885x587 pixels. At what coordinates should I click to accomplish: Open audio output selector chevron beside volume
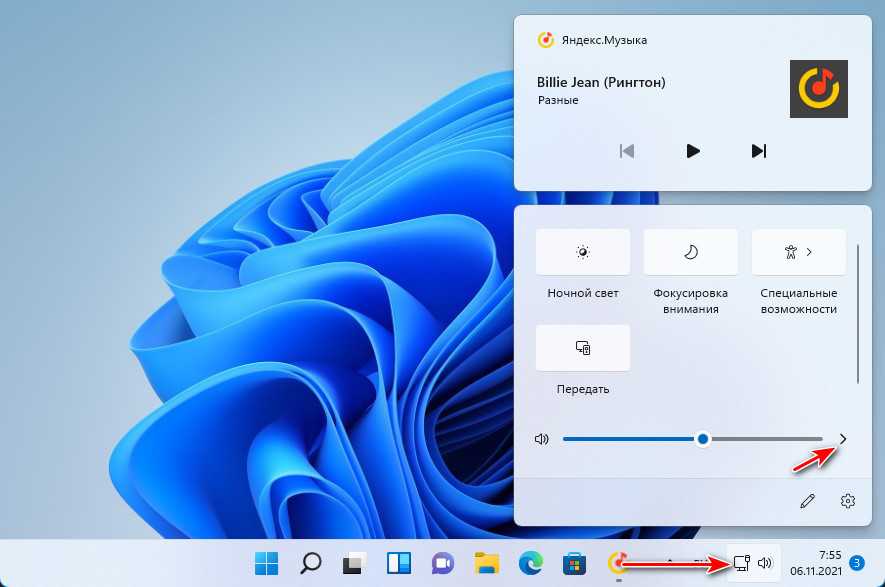(843, 439)
